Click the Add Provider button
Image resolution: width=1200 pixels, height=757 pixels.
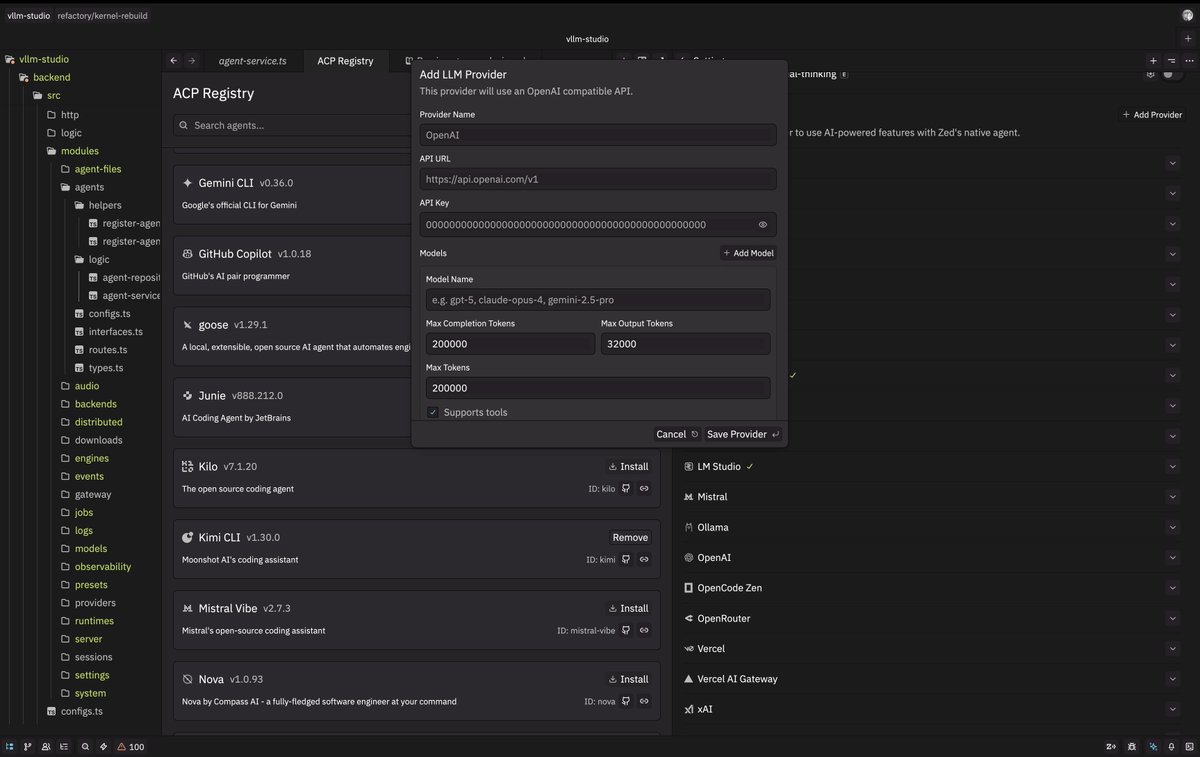click(1152, 115)
